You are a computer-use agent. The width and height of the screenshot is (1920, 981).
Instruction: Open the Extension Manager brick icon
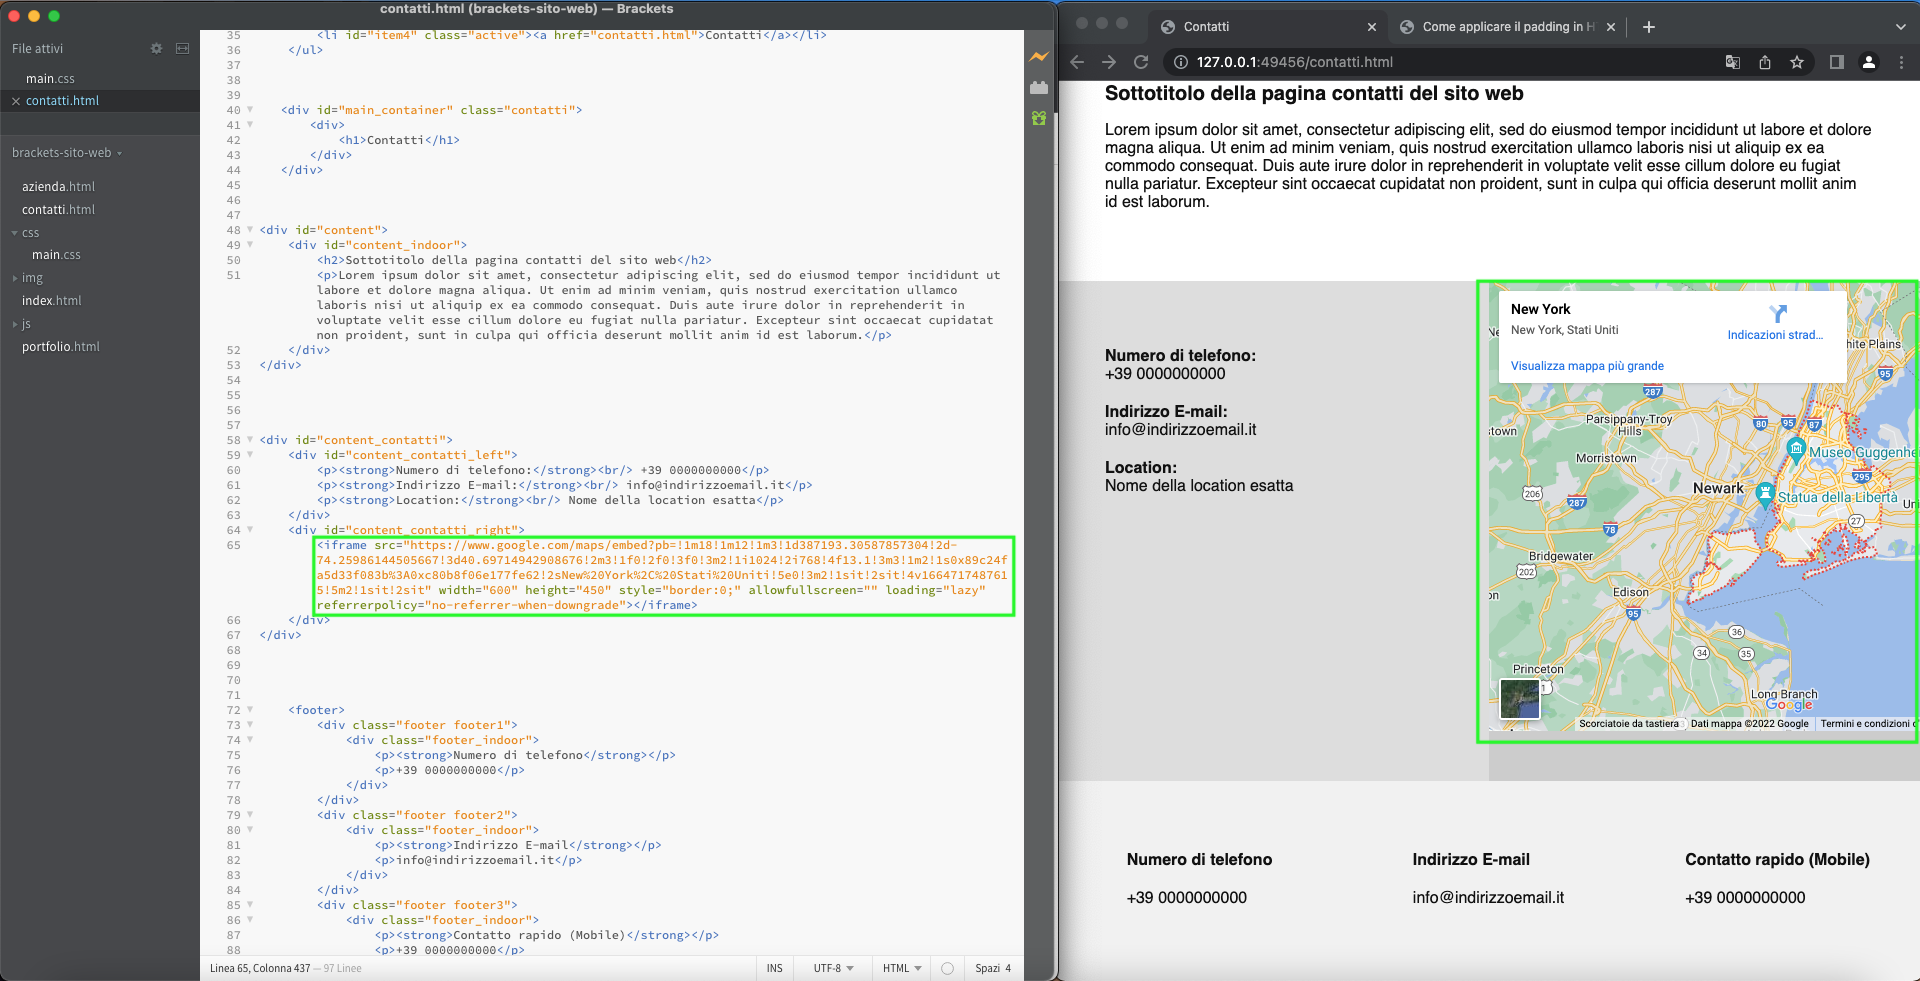pos(1039,88)
